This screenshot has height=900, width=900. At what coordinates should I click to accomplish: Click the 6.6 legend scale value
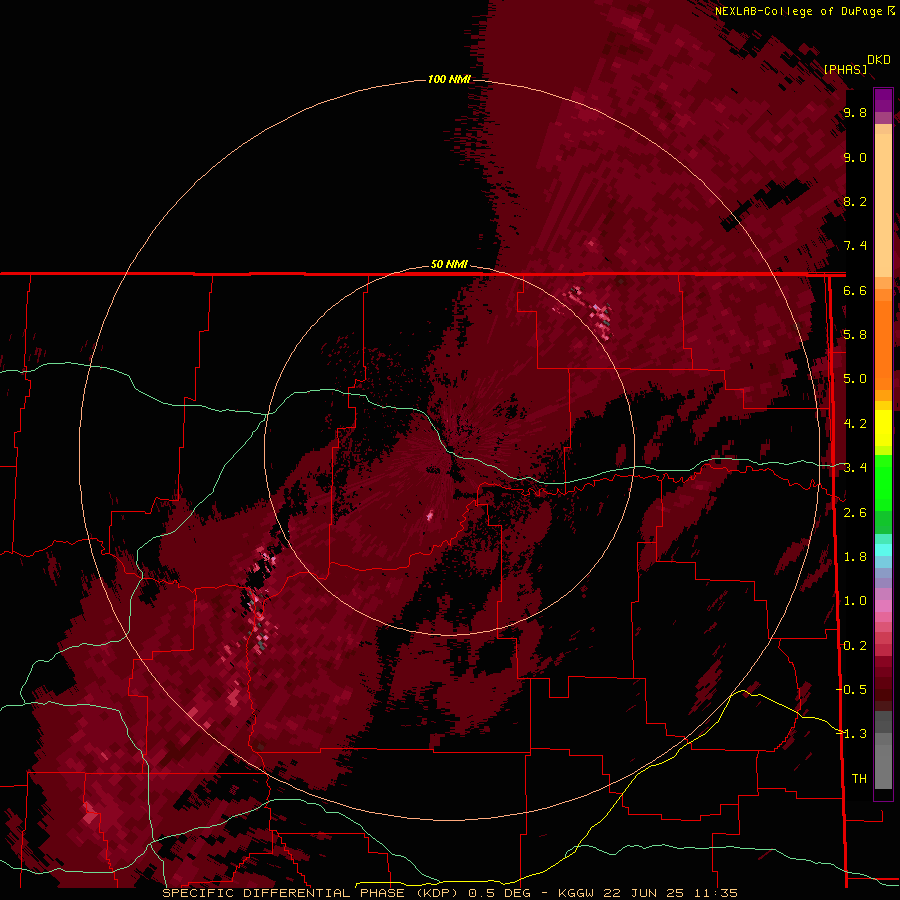tap(855, 291)
